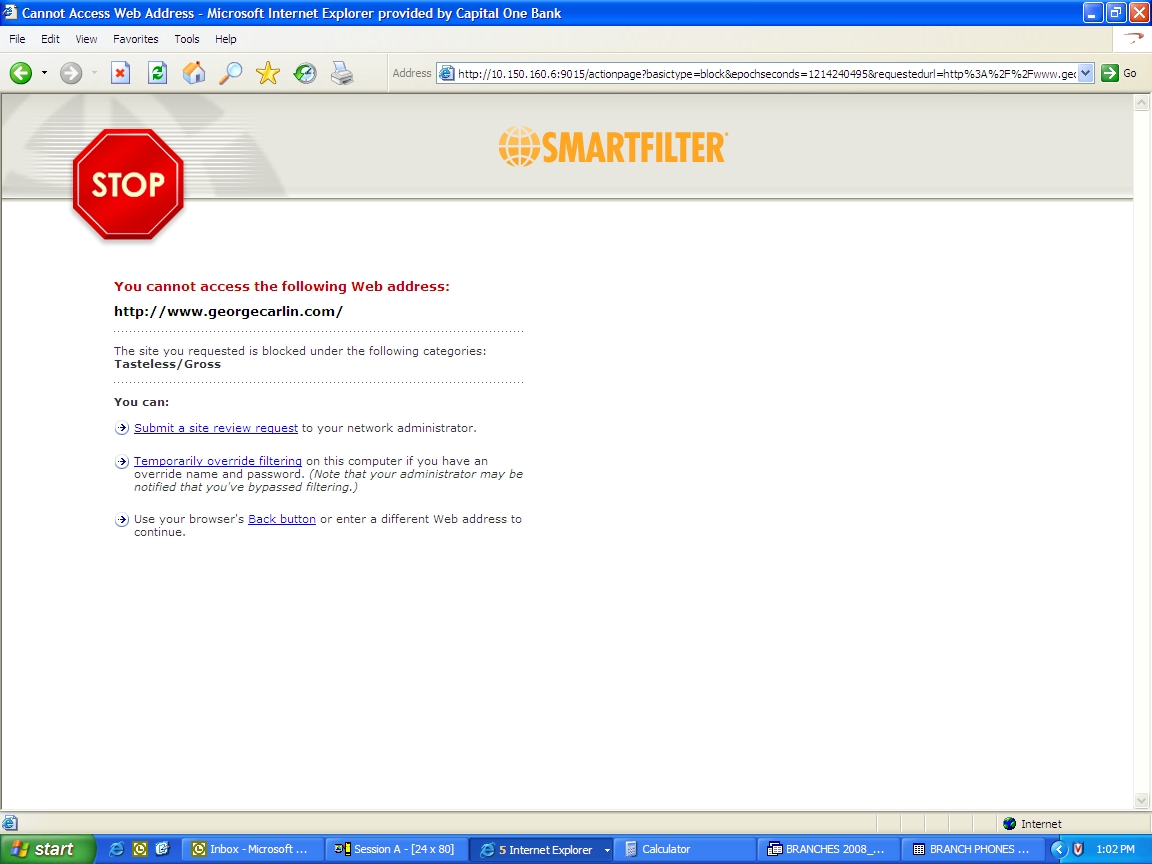
Task: Switch to BRANCH PHONES taskbar item
Action: [975, 849]
